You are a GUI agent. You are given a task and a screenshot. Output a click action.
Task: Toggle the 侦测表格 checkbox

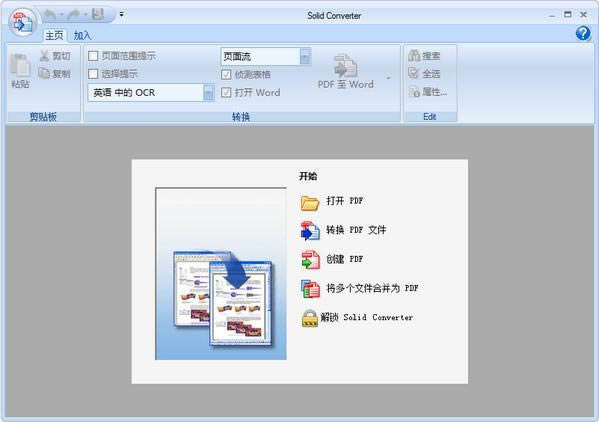[x=226, y=74]
